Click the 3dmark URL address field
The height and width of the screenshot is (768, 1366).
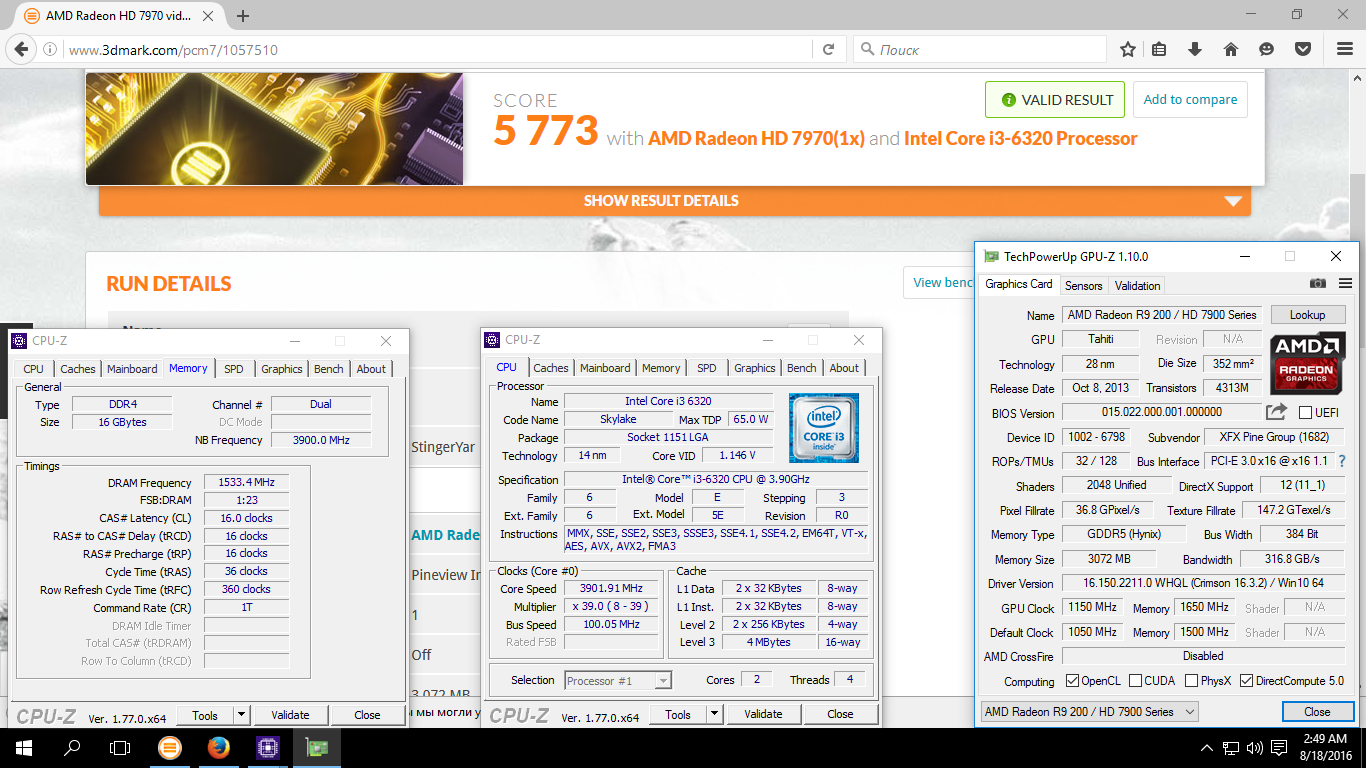point(440,49)
